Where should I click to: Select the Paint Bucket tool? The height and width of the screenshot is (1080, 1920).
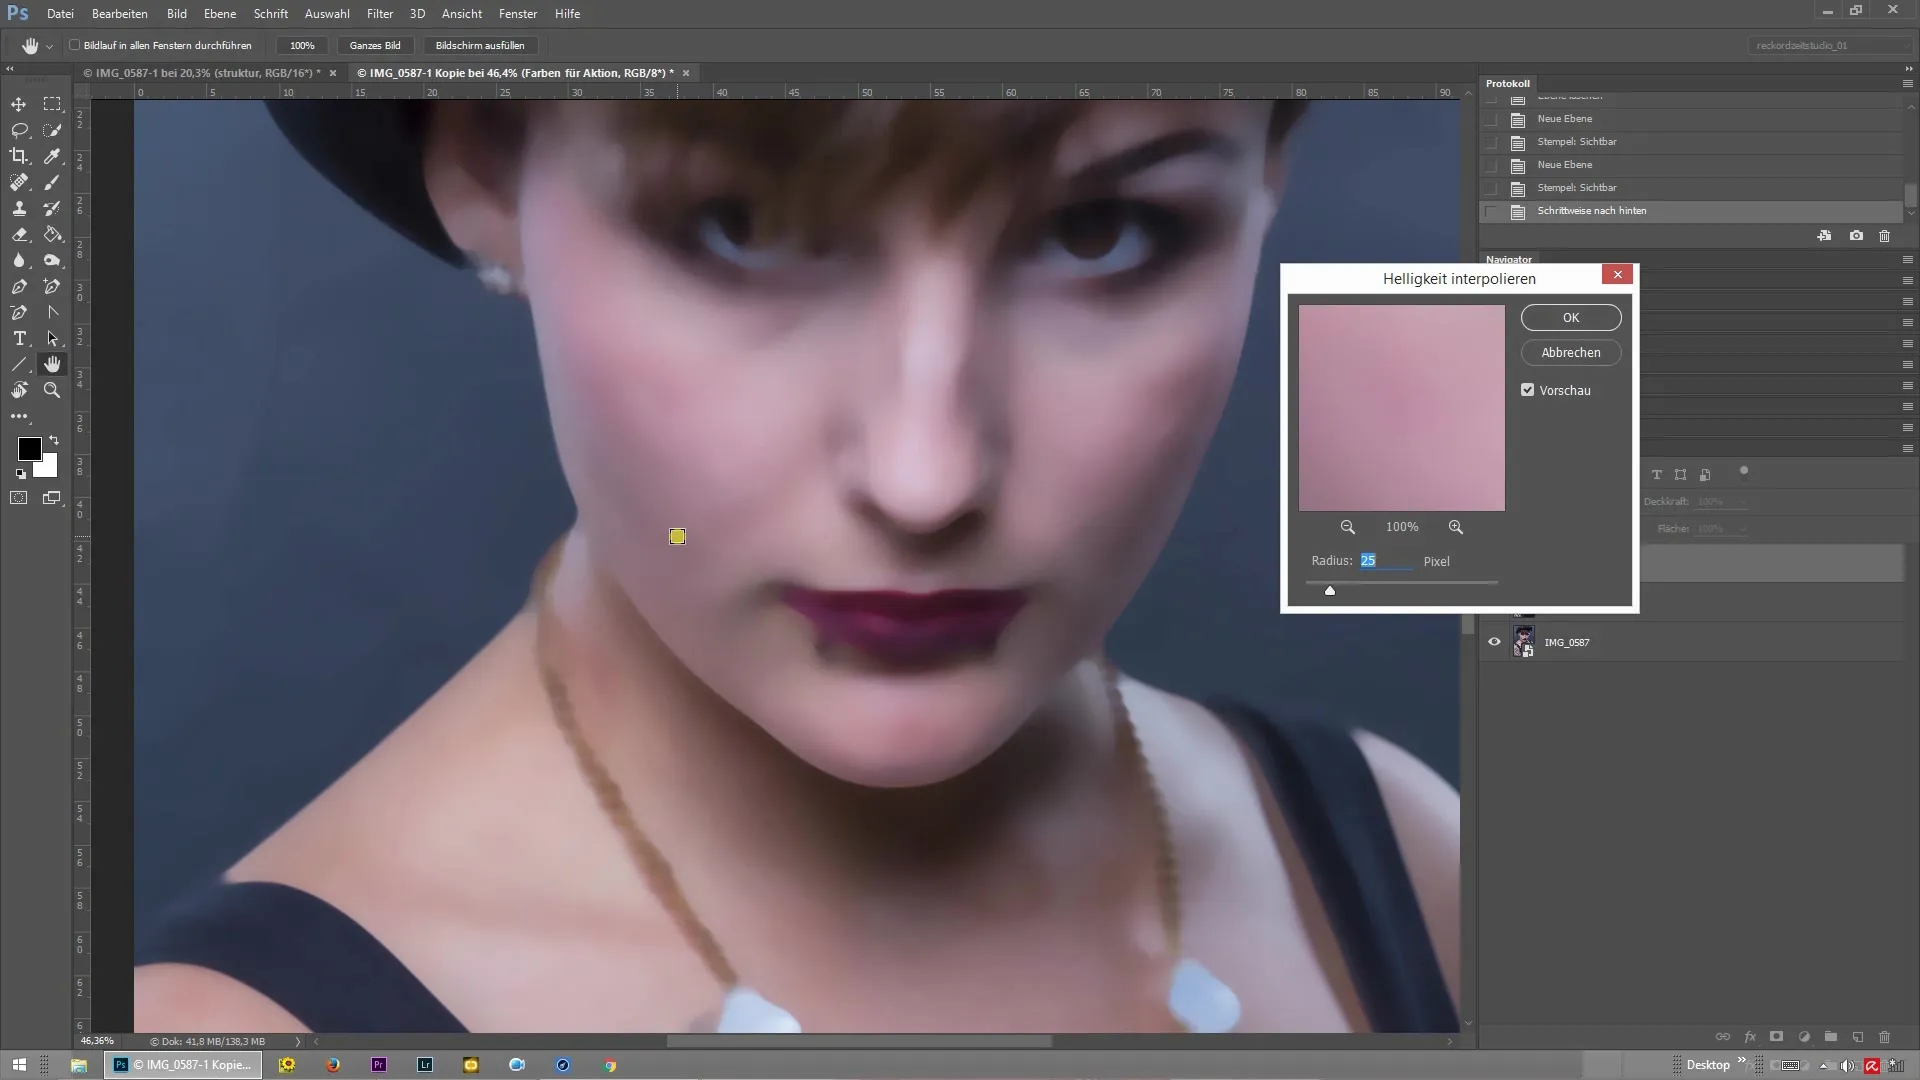52,234
